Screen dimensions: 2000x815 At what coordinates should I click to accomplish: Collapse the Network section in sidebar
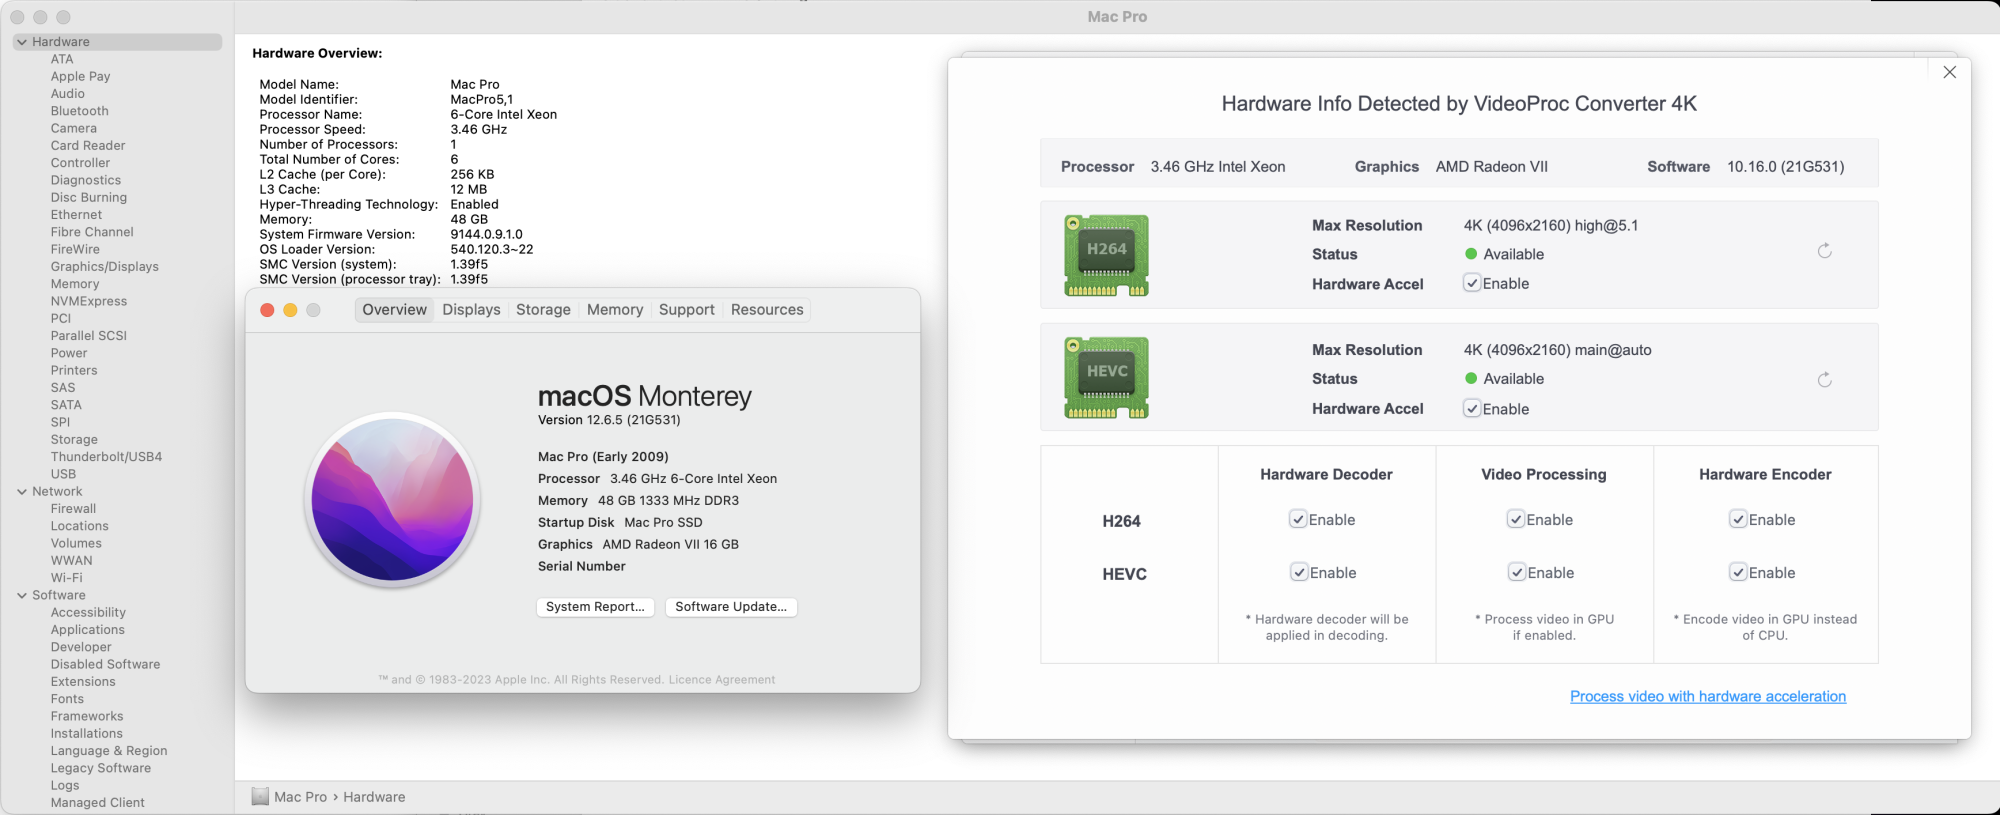[x=22, y=491]
